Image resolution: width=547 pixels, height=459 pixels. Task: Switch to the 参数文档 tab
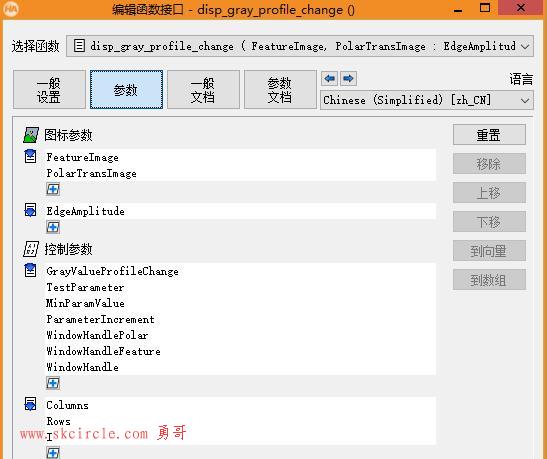pyautogui.click(x=280, y=90)
